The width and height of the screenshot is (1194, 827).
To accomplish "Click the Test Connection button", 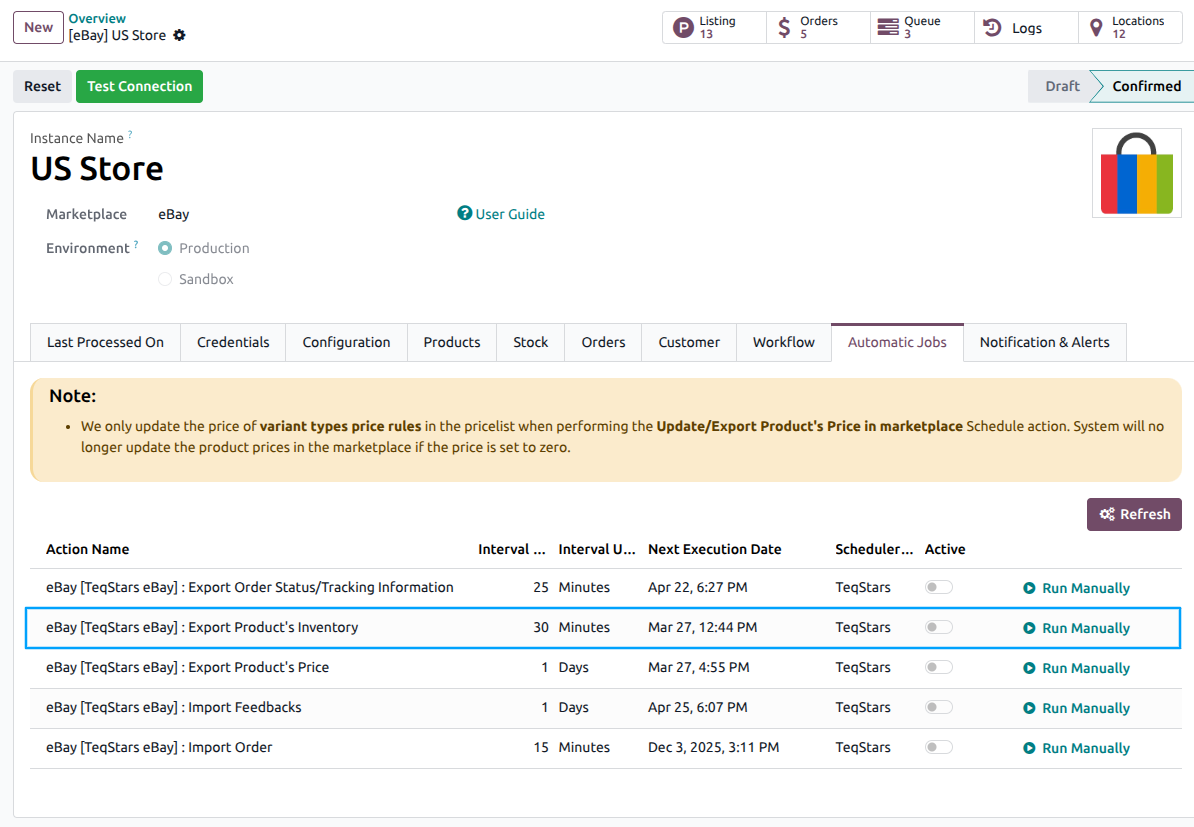I will [x=139, y=86].
